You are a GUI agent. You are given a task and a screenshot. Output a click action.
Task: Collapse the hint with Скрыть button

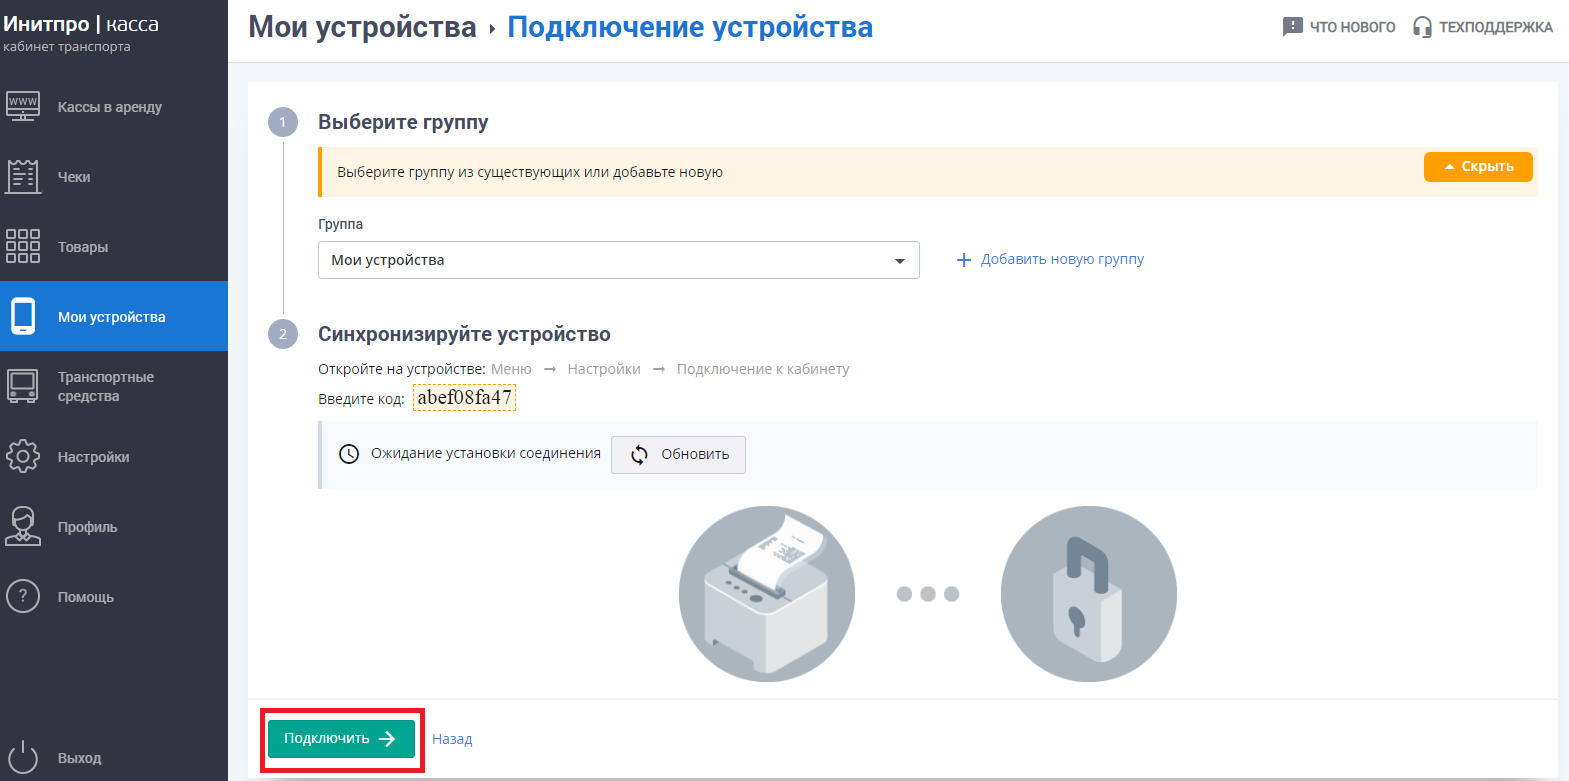(1477, 167)
